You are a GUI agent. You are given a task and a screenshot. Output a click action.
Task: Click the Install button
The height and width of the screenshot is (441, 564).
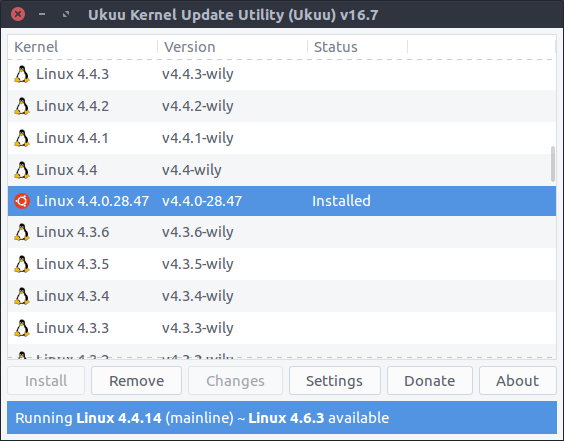point(46,381)
